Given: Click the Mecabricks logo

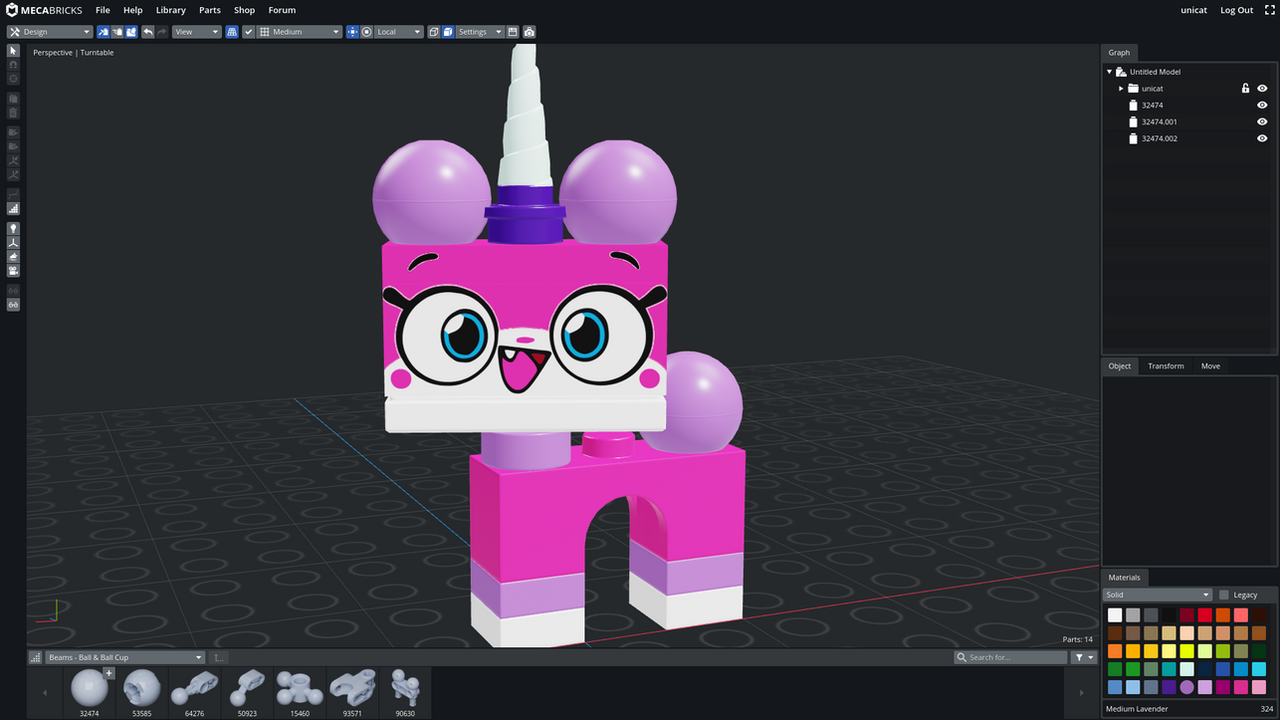Looking at the screenshot, I should 44,10.
